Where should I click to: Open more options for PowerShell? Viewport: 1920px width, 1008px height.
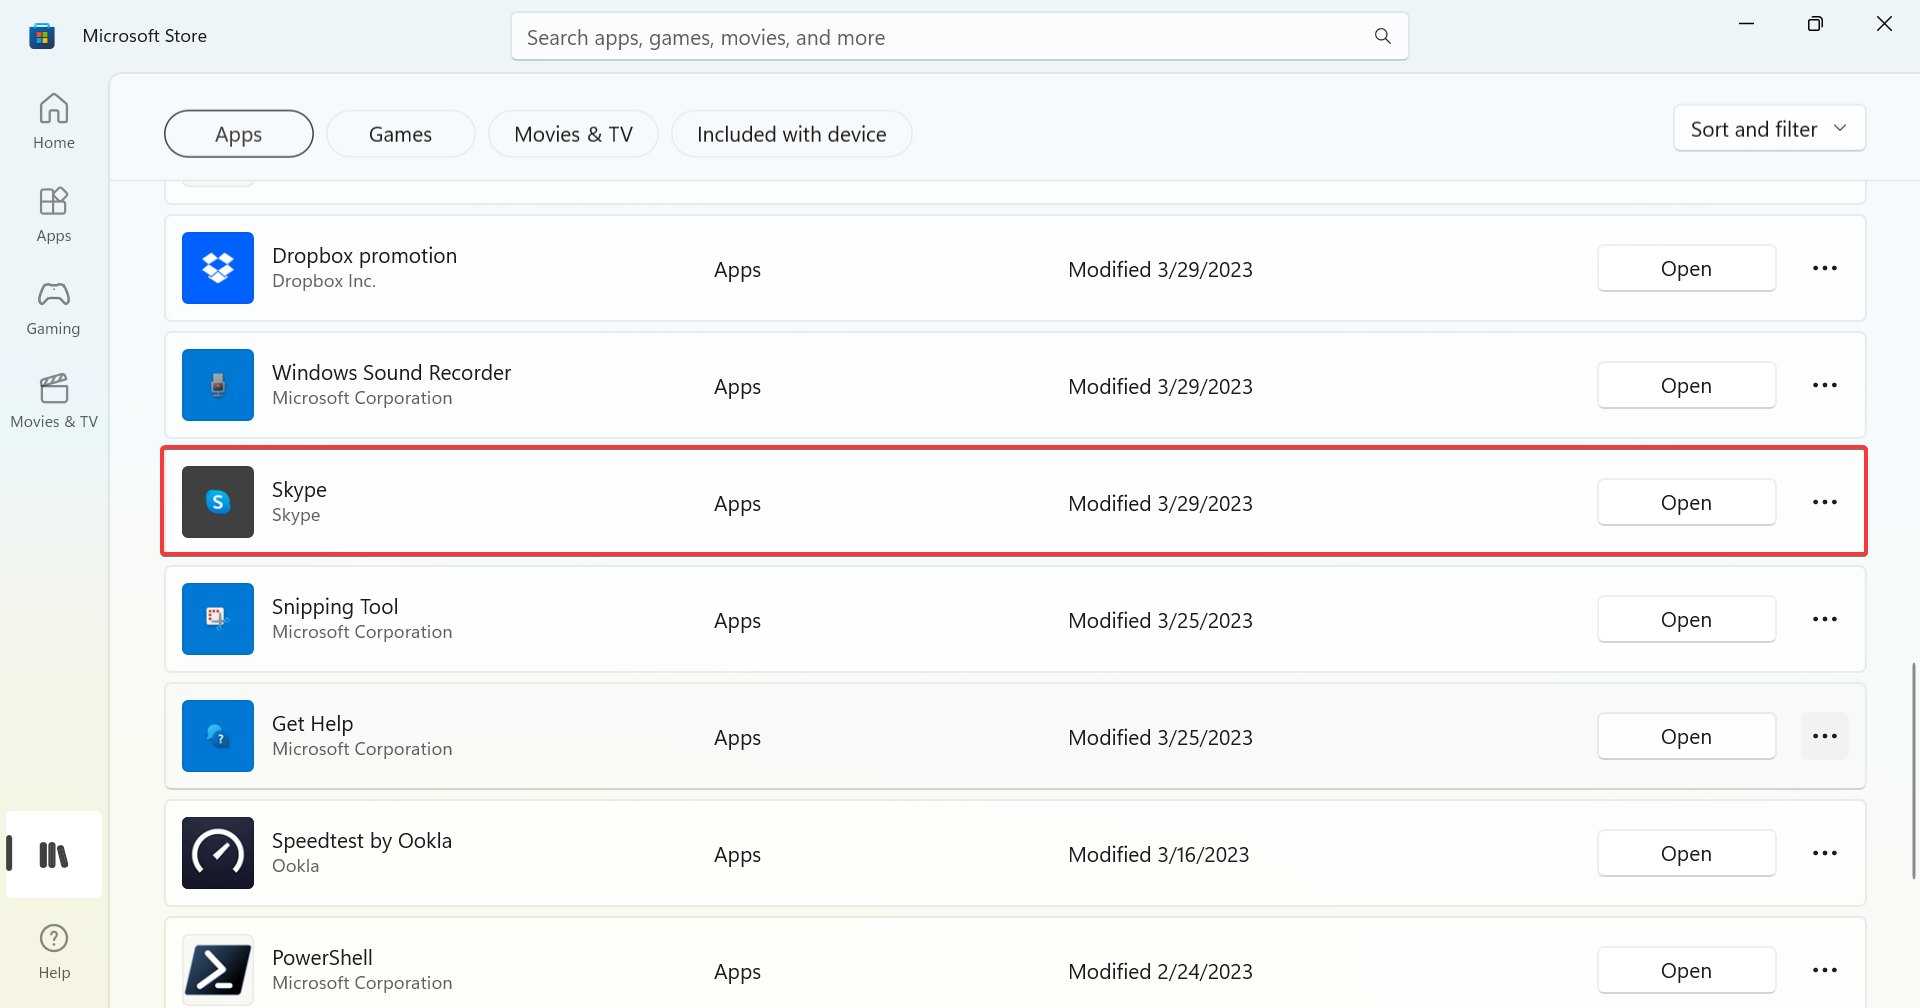pos(1825,970)
